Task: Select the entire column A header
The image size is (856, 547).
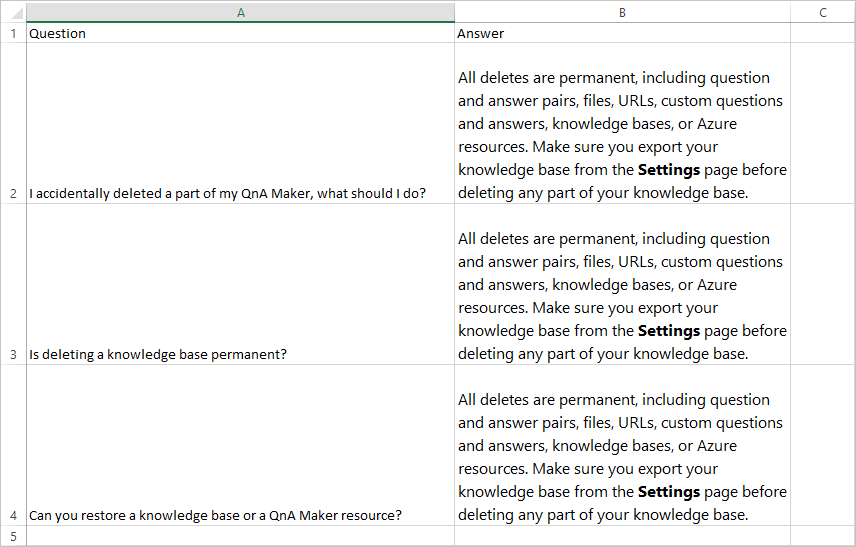Action: pyautogui.click(x=240, y=12)
